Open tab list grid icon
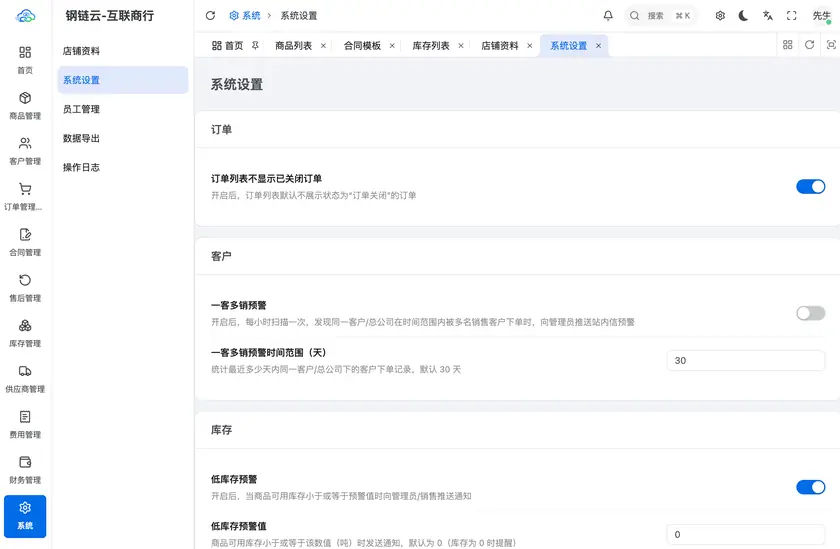The width and height of the screenshot is (840, 549). click(x=788, y=45)
